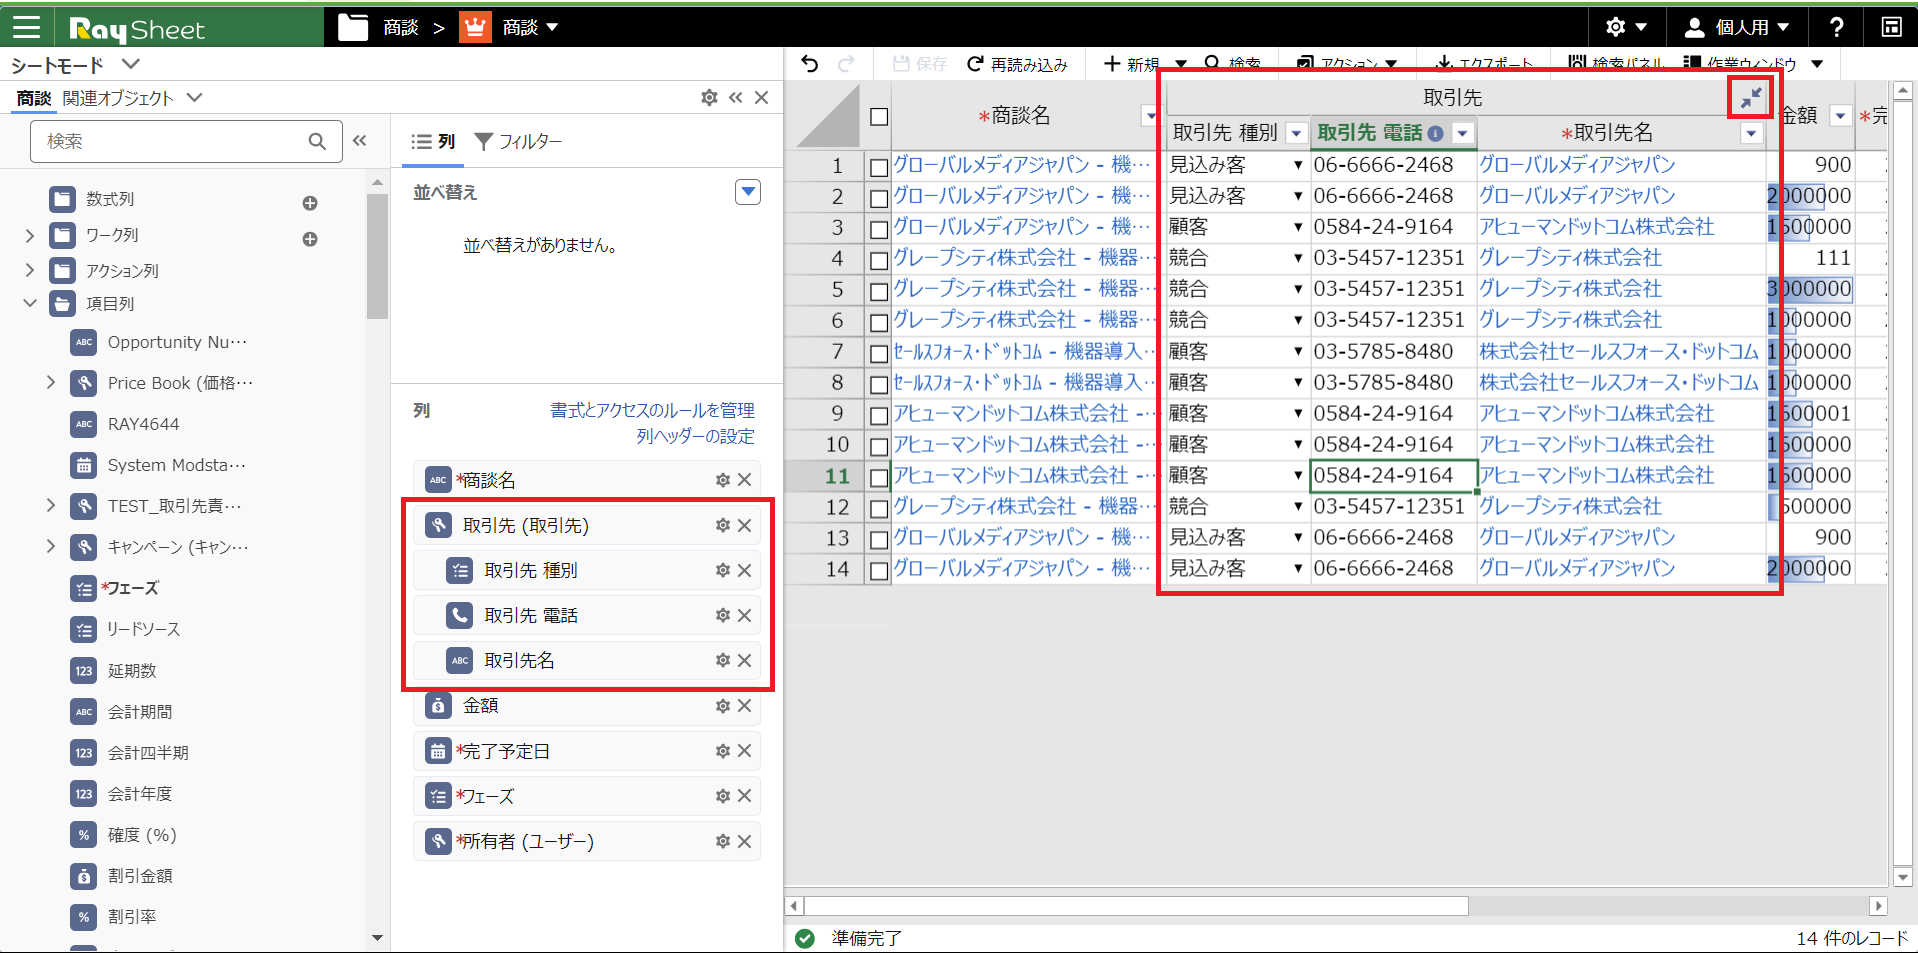The width and height of the screenshot is (1918, 953).
Task: Check the row 7 checkbox
Action: [x=879, y=353]
